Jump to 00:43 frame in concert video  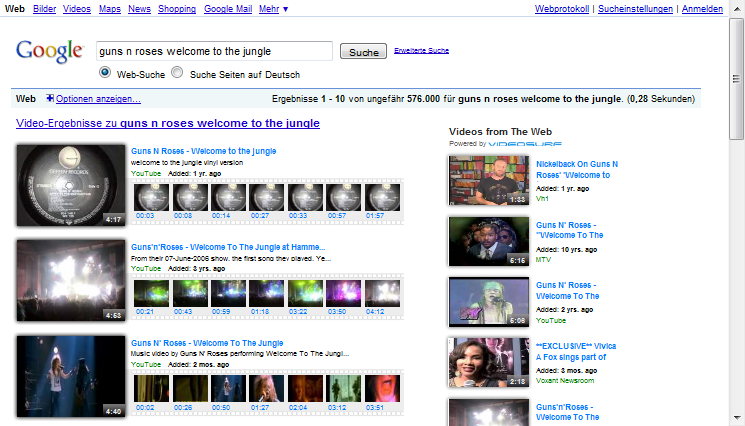(x=190, y=293)
